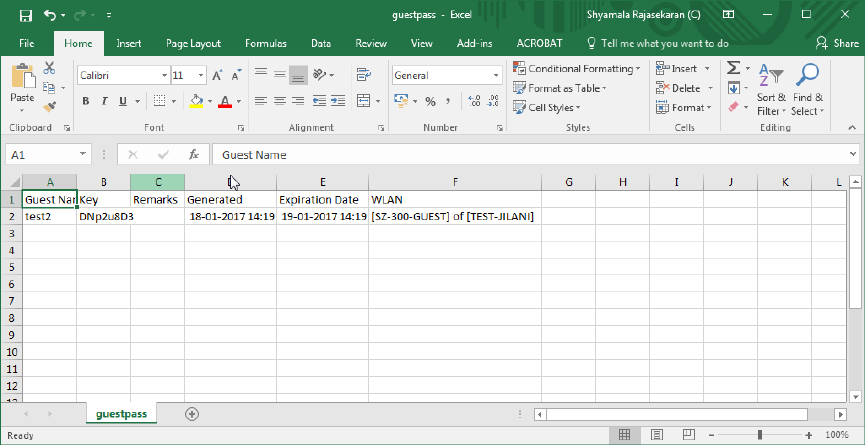Click the Cut scissors icon
The image size is (865, 445).
click(50, 68)
